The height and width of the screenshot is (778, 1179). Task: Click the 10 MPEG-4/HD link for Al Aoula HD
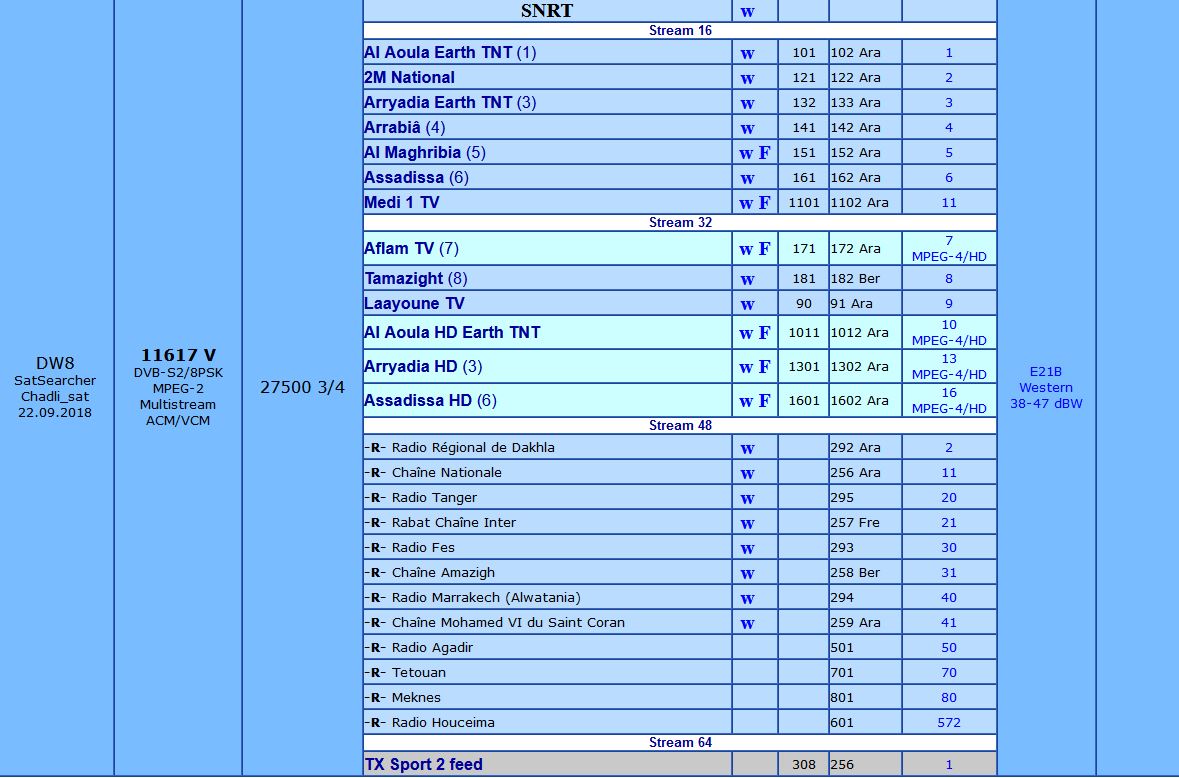949,332
